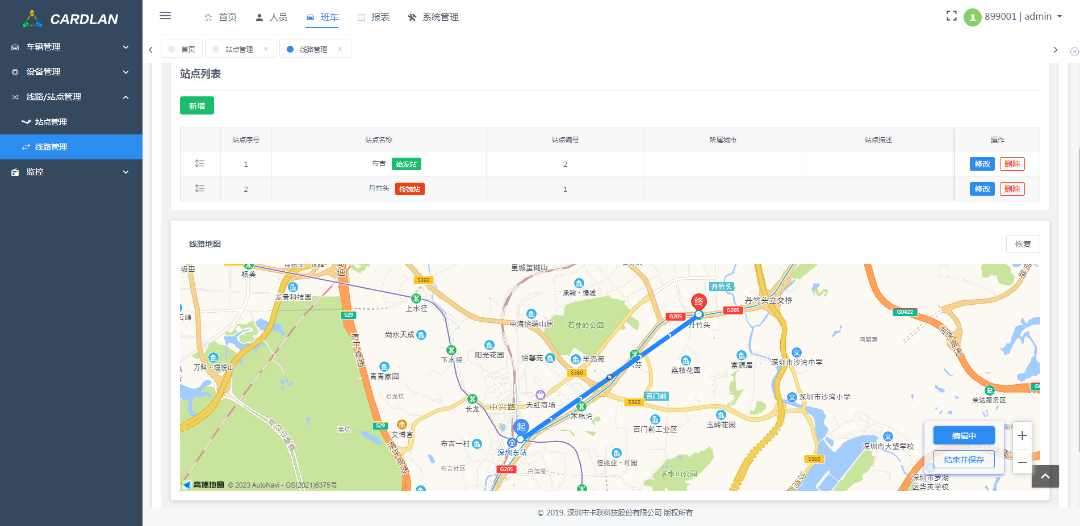The height and width of the screenshot is (526, 1080).
Task: Open the 报表 top menu
Action: pos(373,17)
